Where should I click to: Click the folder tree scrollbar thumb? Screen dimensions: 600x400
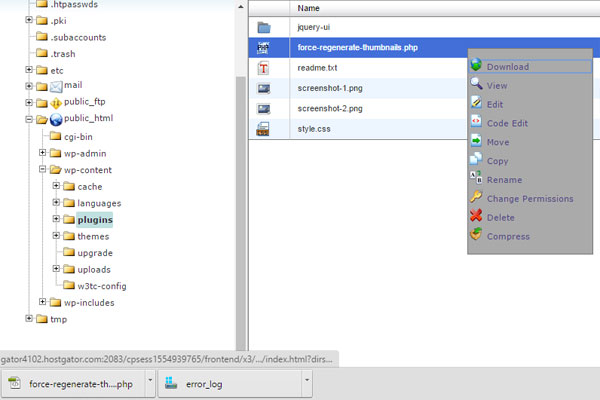click(241, 212)
